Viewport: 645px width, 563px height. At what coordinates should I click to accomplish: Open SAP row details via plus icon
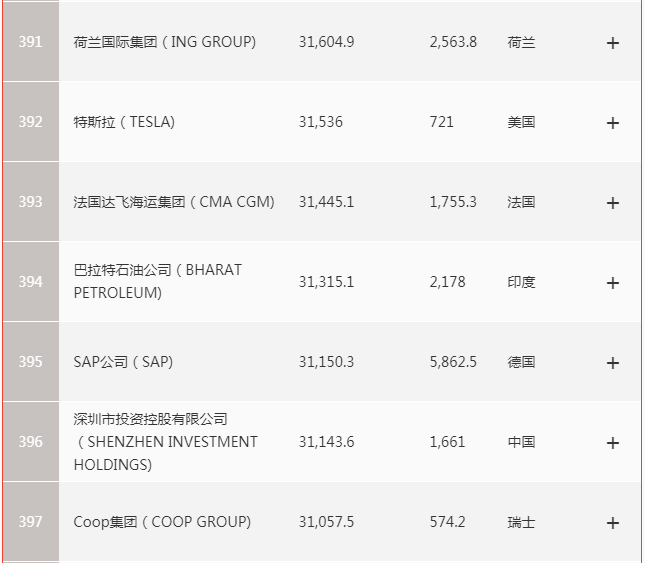click(x=613, y=363)
